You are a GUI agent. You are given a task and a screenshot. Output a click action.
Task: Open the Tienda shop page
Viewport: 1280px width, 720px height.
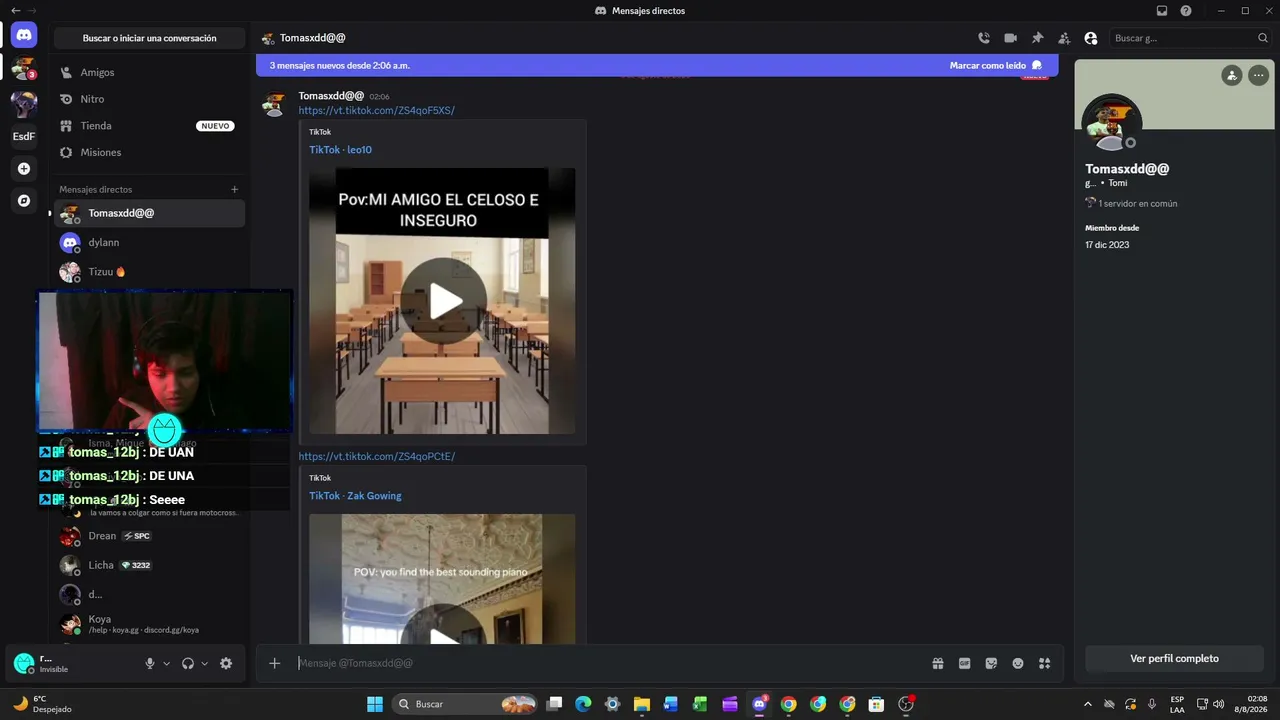(150, 126)
